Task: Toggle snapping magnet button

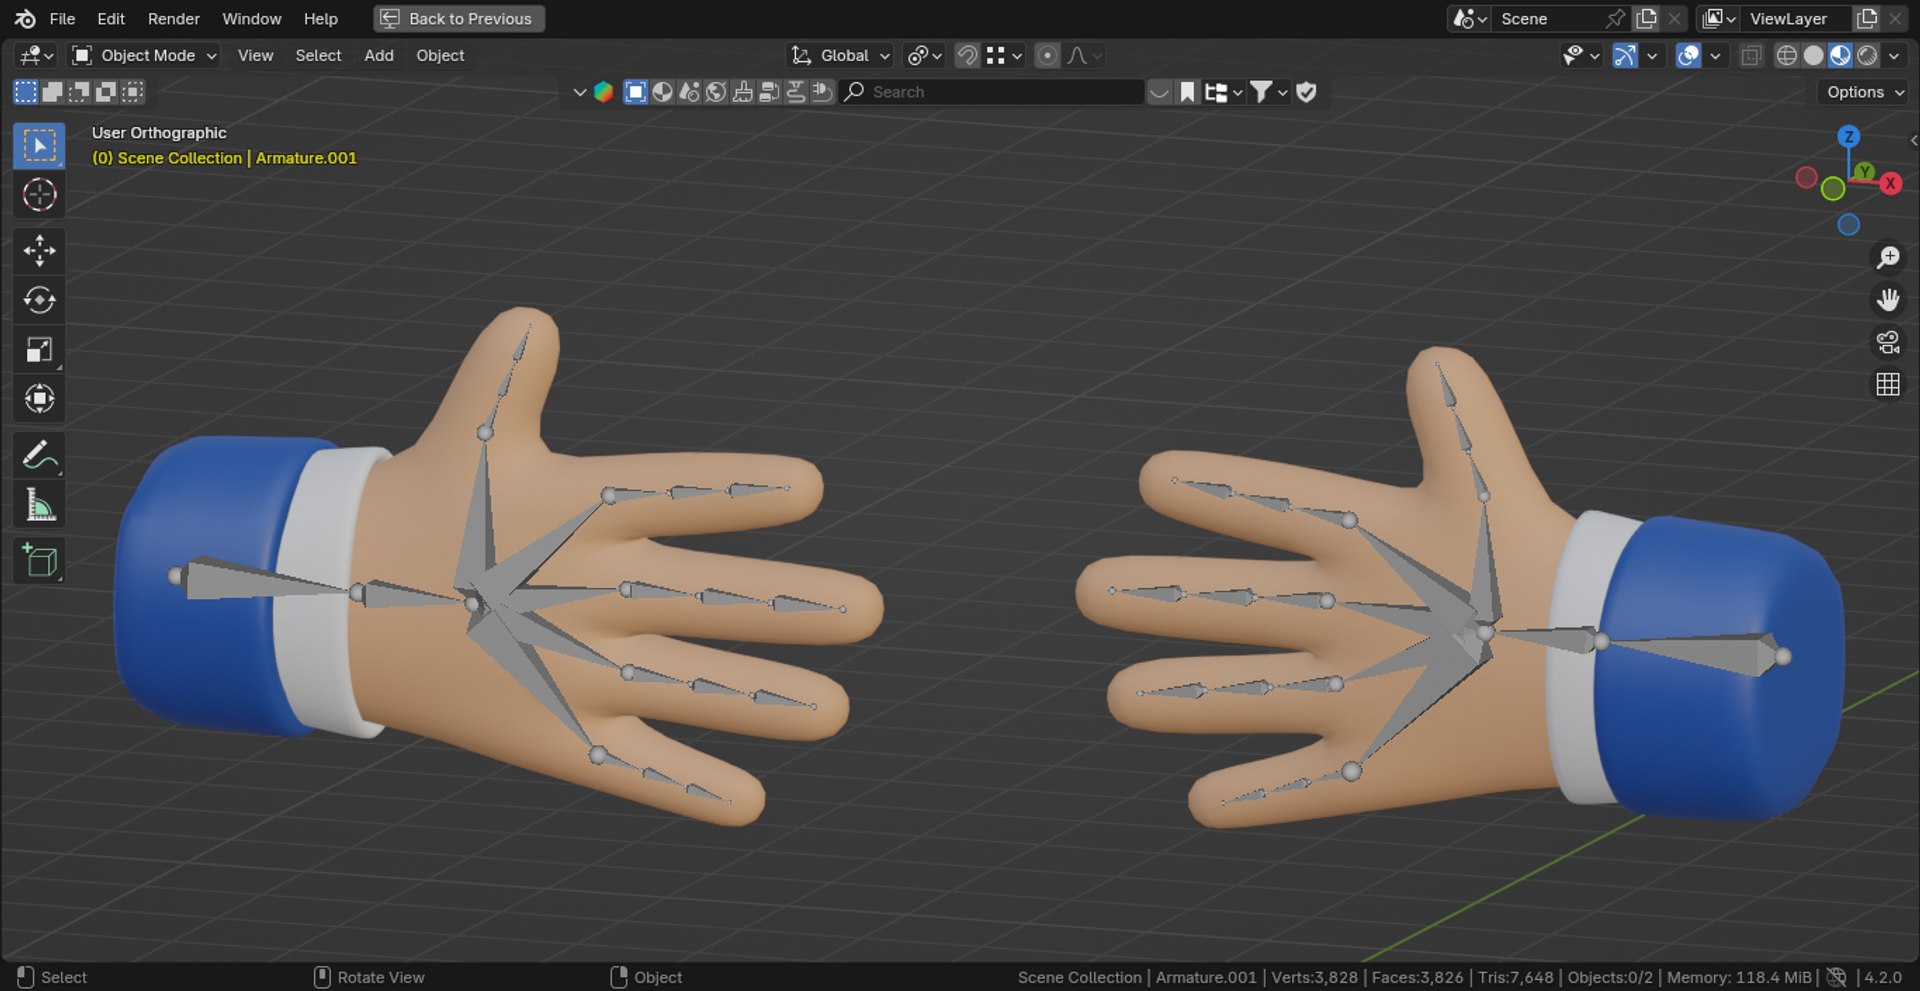Action: [x=967, y=56]
